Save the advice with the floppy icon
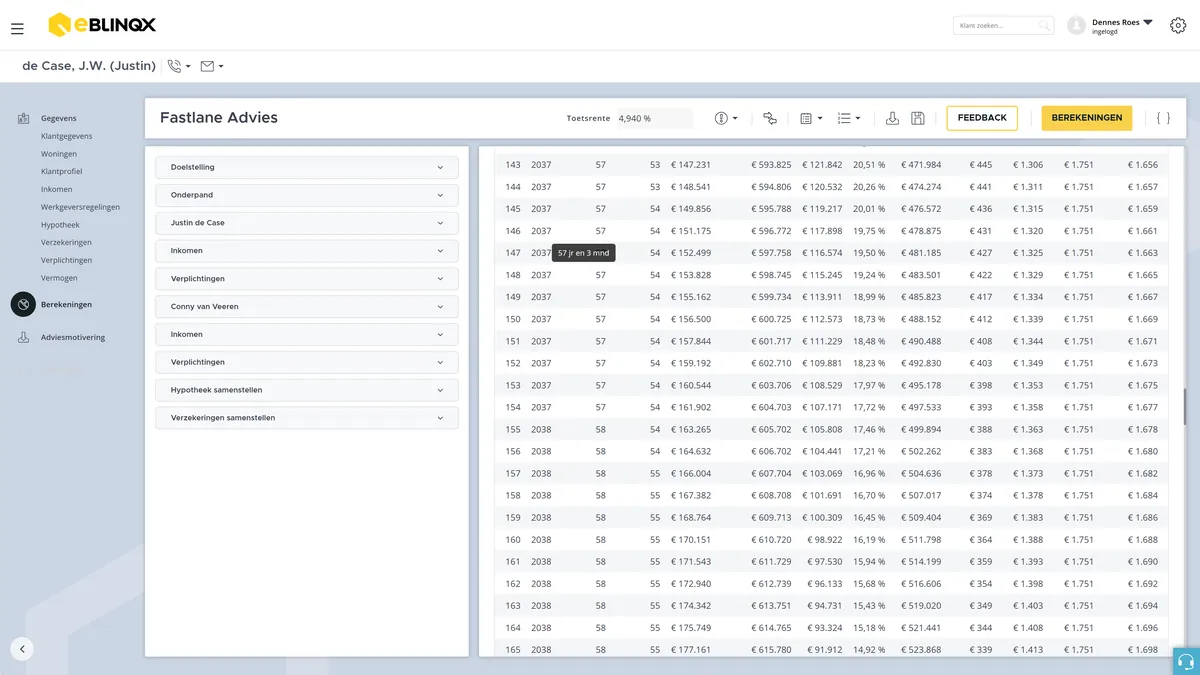 (918, 118)
